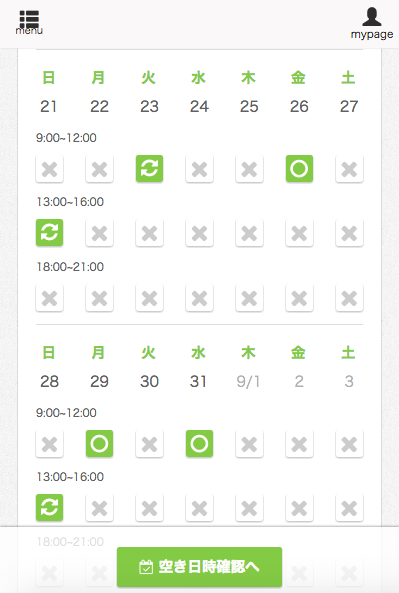This screenshot has width=399, height=593.
Task: Click unavailable X slot Thursday 25 at 18:00~21:00
Action: tap(249, 298)
